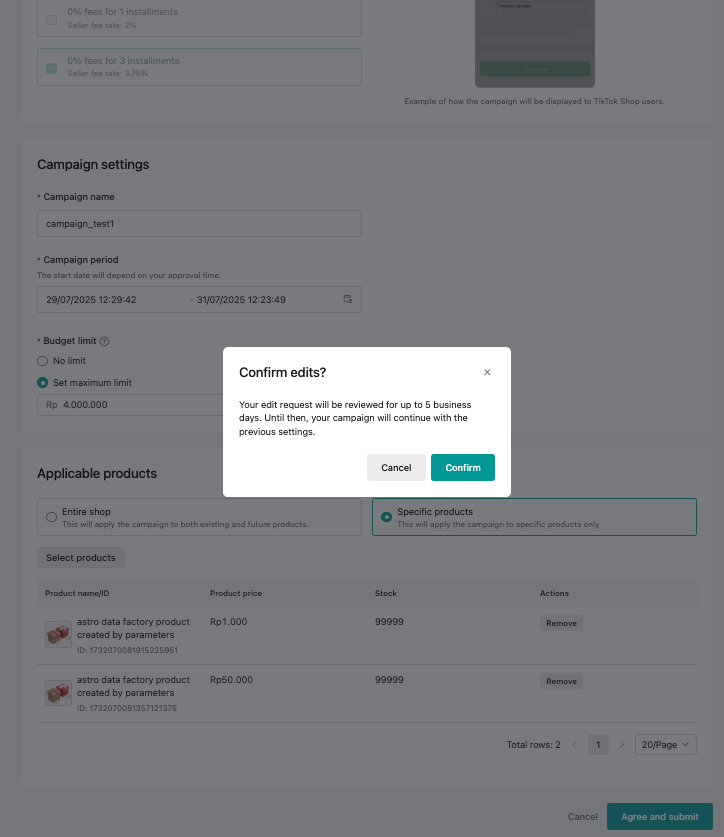
Task: Cancel the confirm edits dialog
Action: (x=396, y=468)
